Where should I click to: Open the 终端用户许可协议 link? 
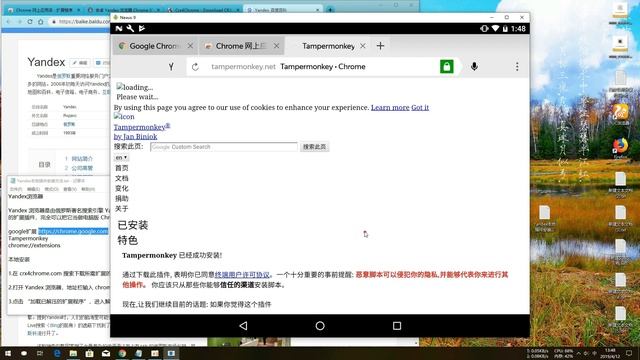point(242,275)
